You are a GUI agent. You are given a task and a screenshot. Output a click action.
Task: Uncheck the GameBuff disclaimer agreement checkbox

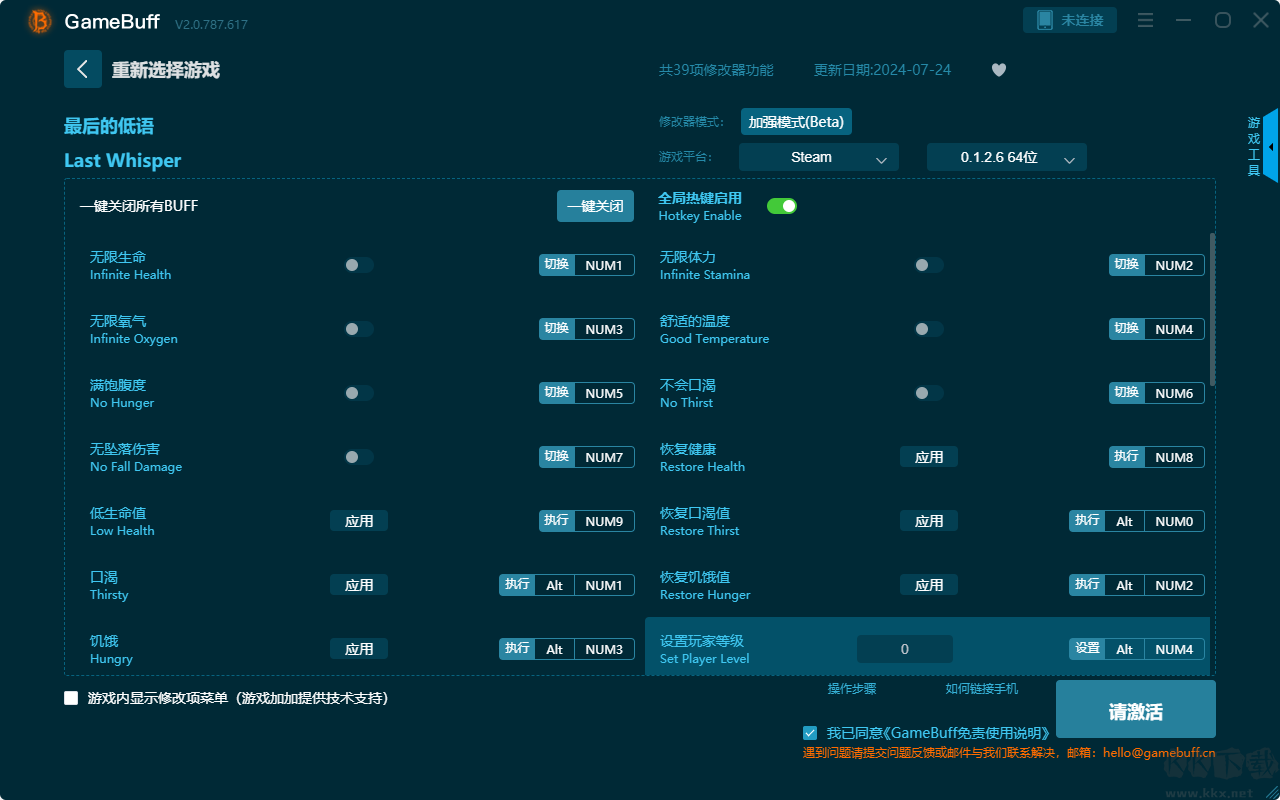pos(810,733)
